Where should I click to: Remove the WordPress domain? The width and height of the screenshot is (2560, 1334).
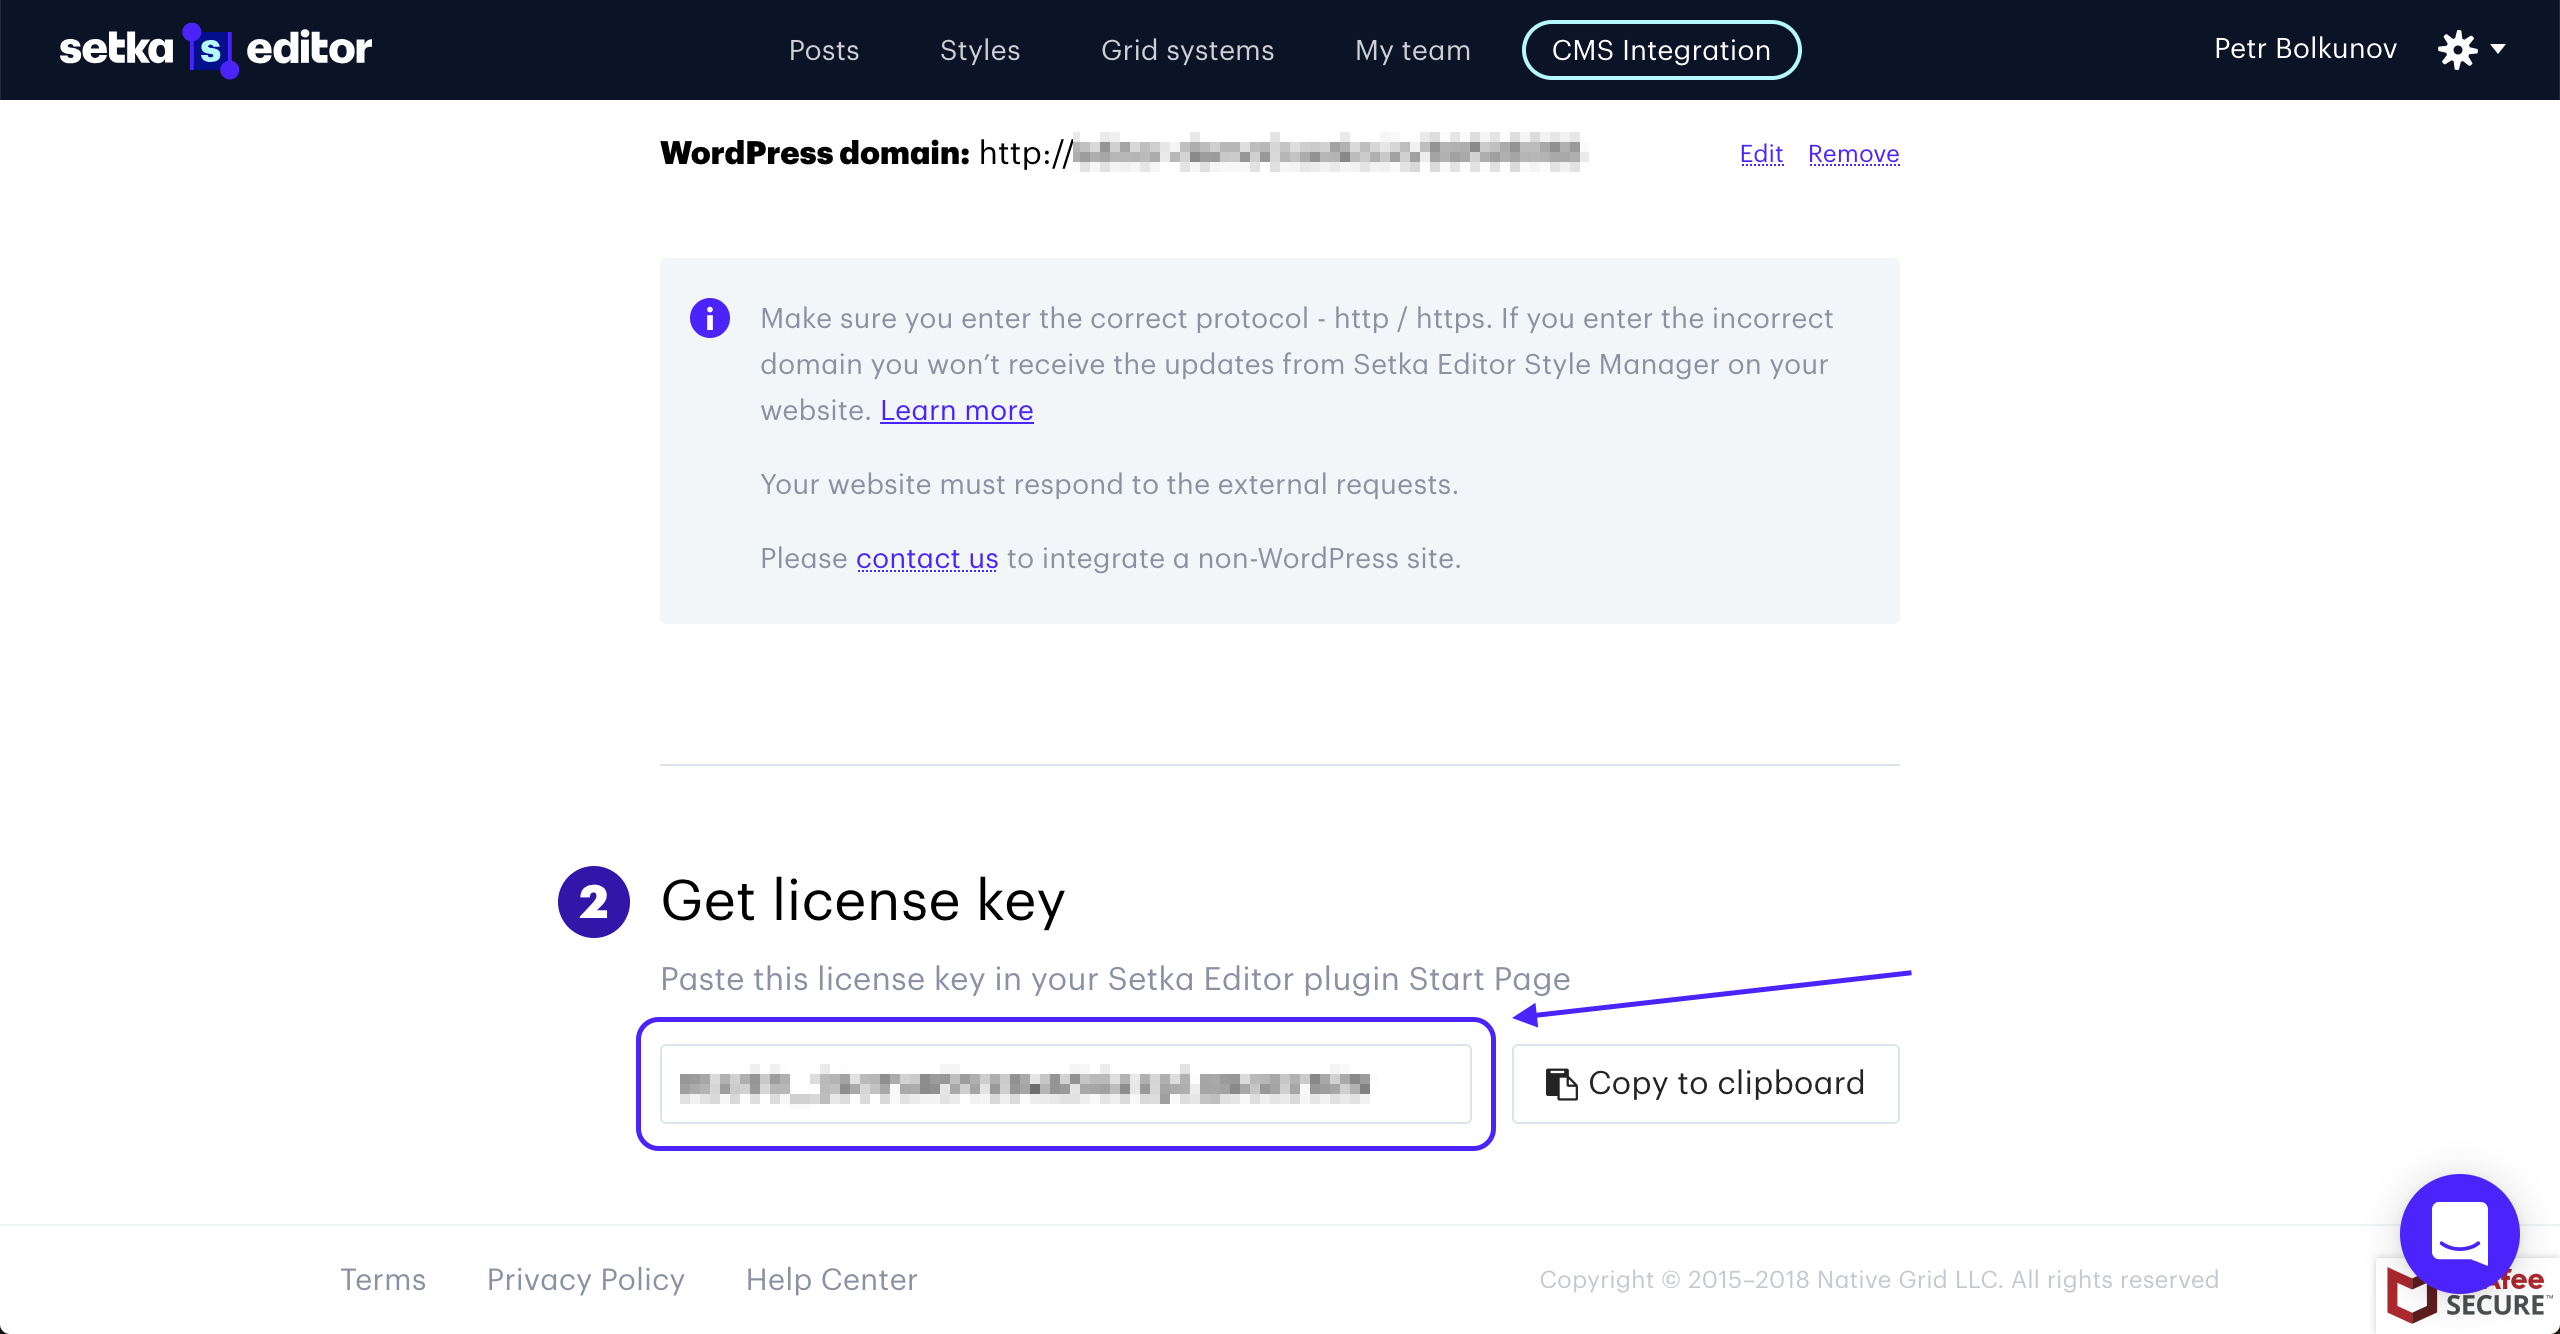tap(1854, 154)
